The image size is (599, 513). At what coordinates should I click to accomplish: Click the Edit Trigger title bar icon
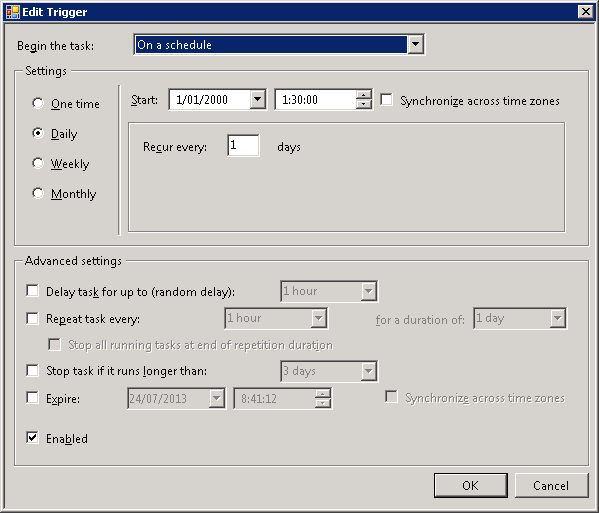coord(13,12)
